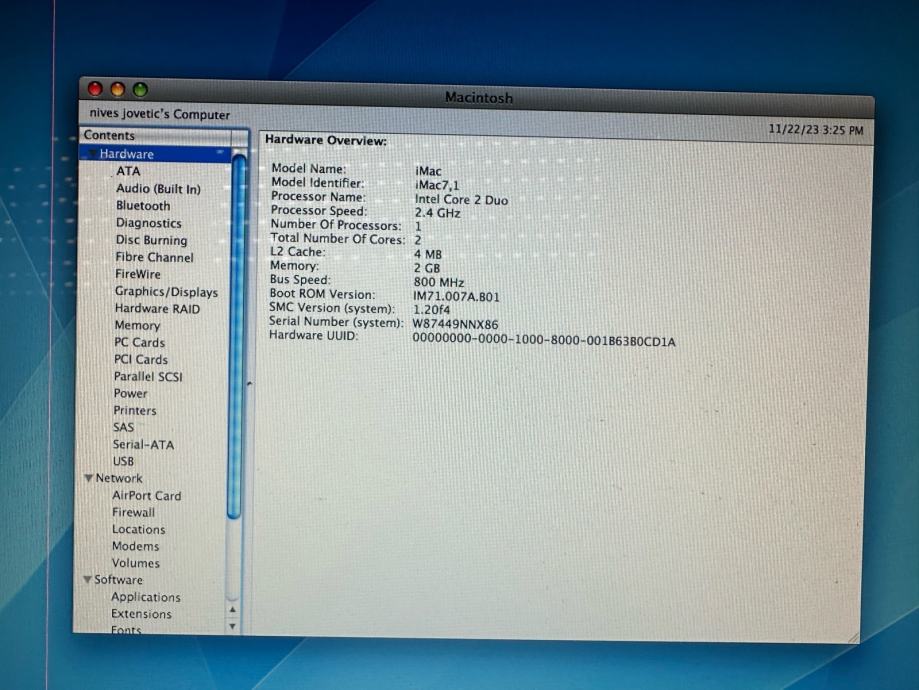
Task: Select USB in the hardware list
Action: (x=123, y=461)
